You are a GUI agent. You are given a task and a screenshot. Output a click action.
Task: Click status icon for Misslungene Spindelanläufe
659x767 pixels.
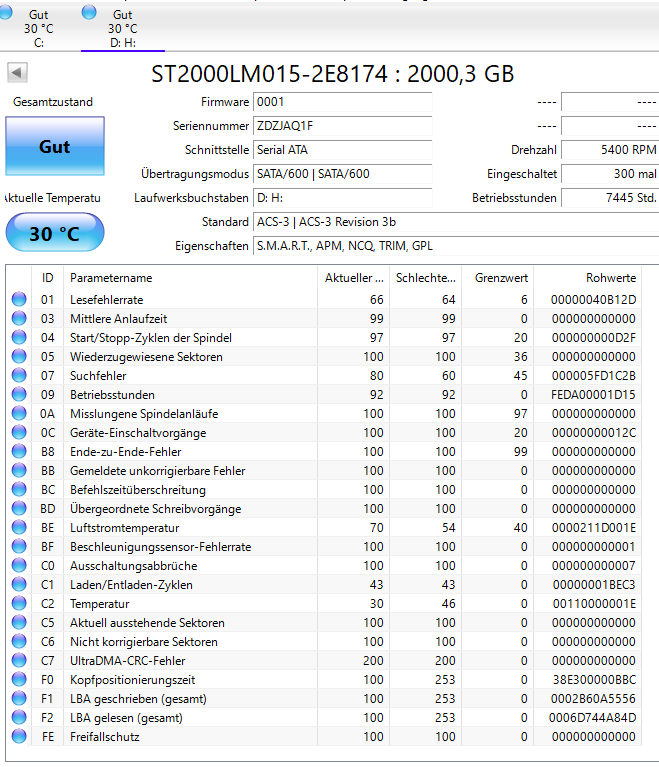tap(19, 413)
